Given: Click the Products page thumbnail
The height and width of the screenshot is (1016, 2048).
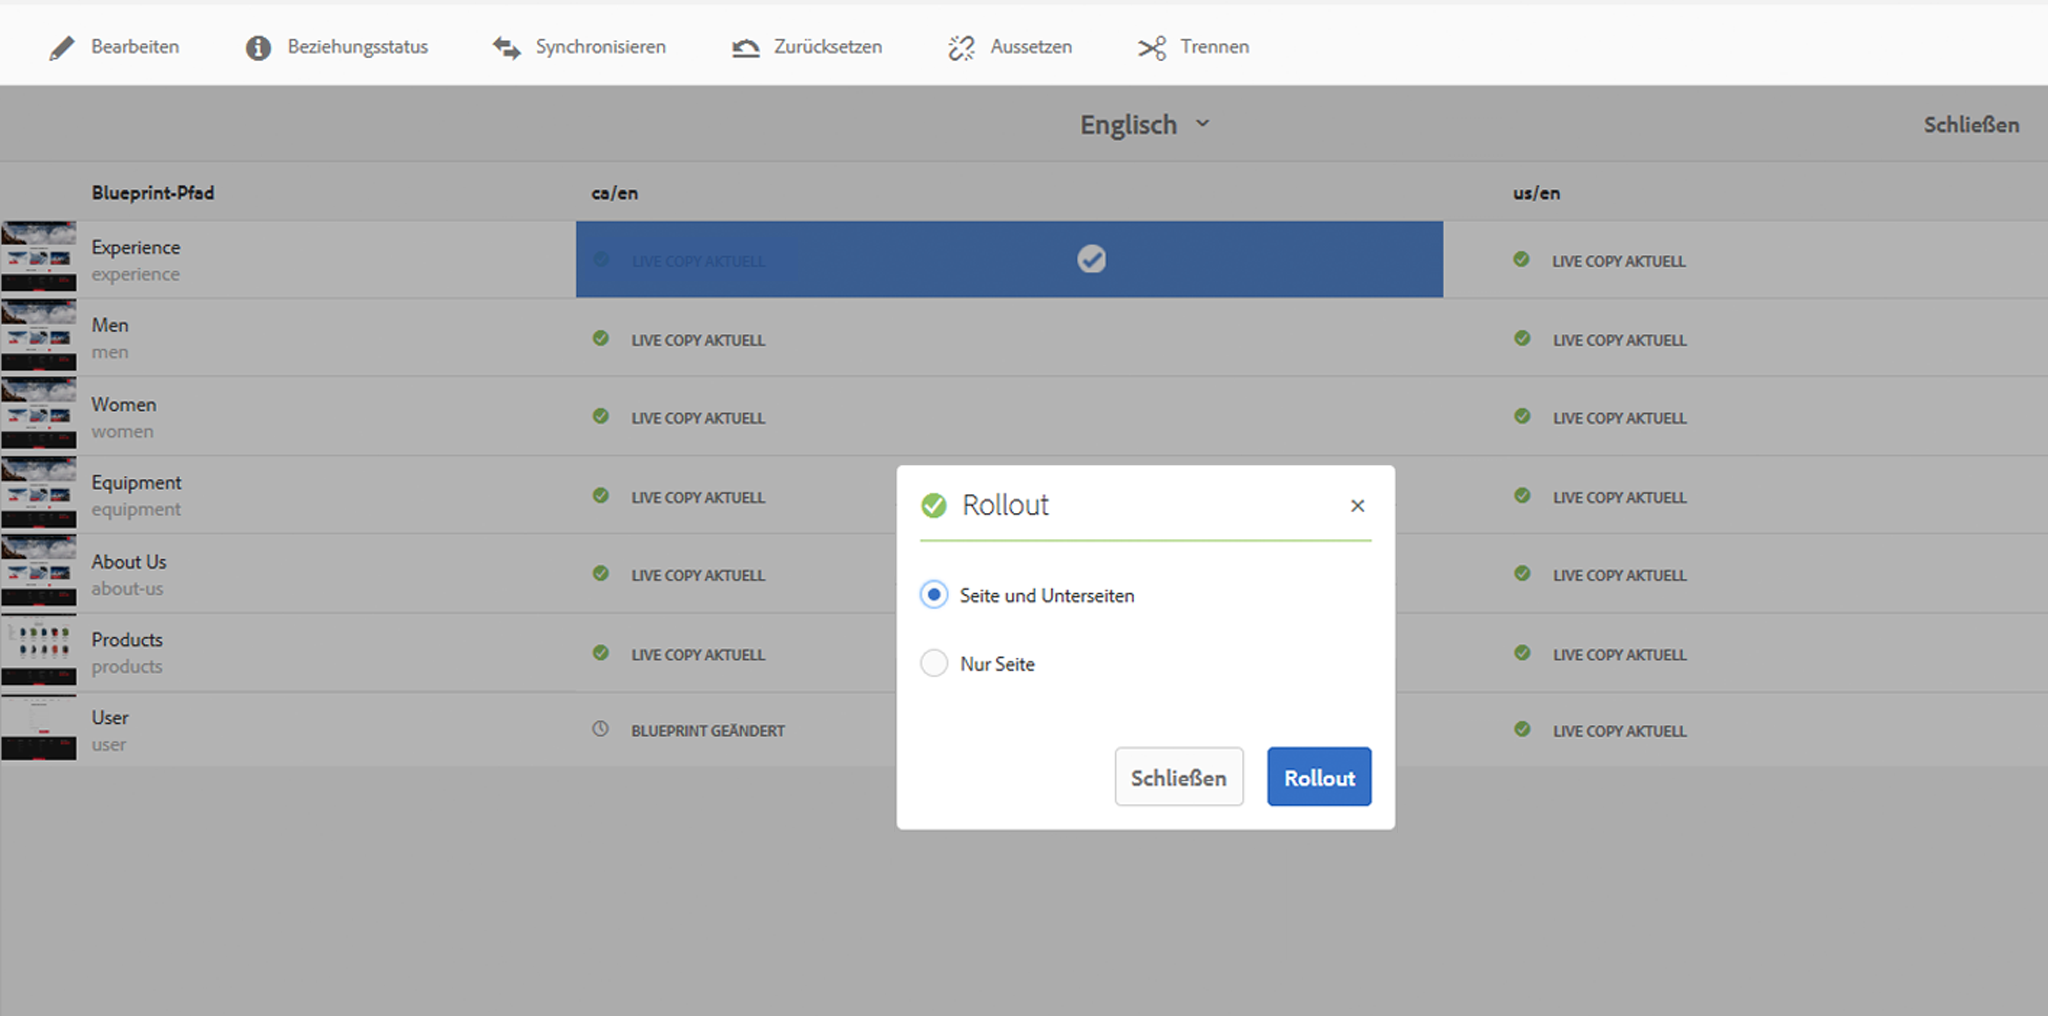Looking at the screenshot, I should click(38, 652).
